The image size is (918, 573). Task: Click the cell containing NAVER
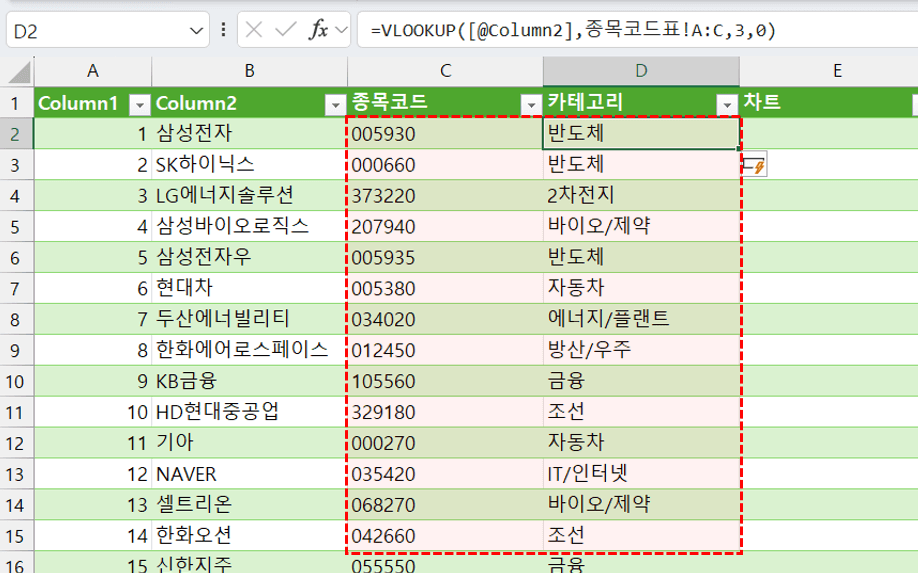[x=249, y=474]
